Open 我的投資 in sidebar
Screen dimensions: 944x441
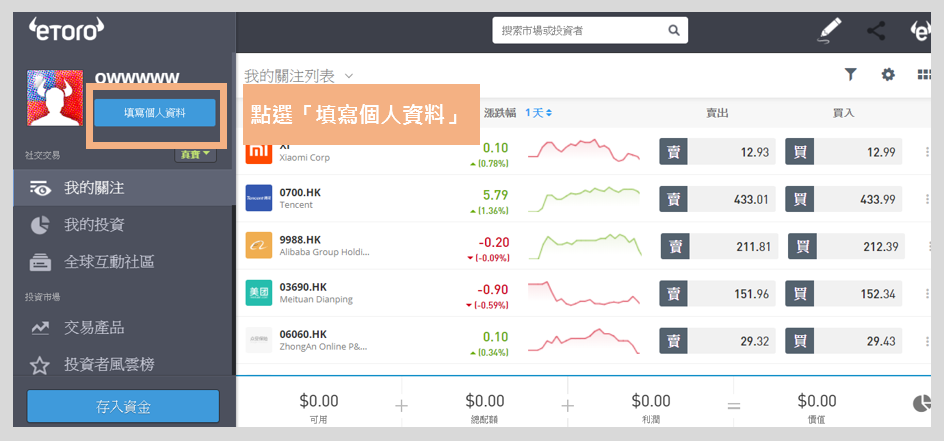(x=123, y=225)
